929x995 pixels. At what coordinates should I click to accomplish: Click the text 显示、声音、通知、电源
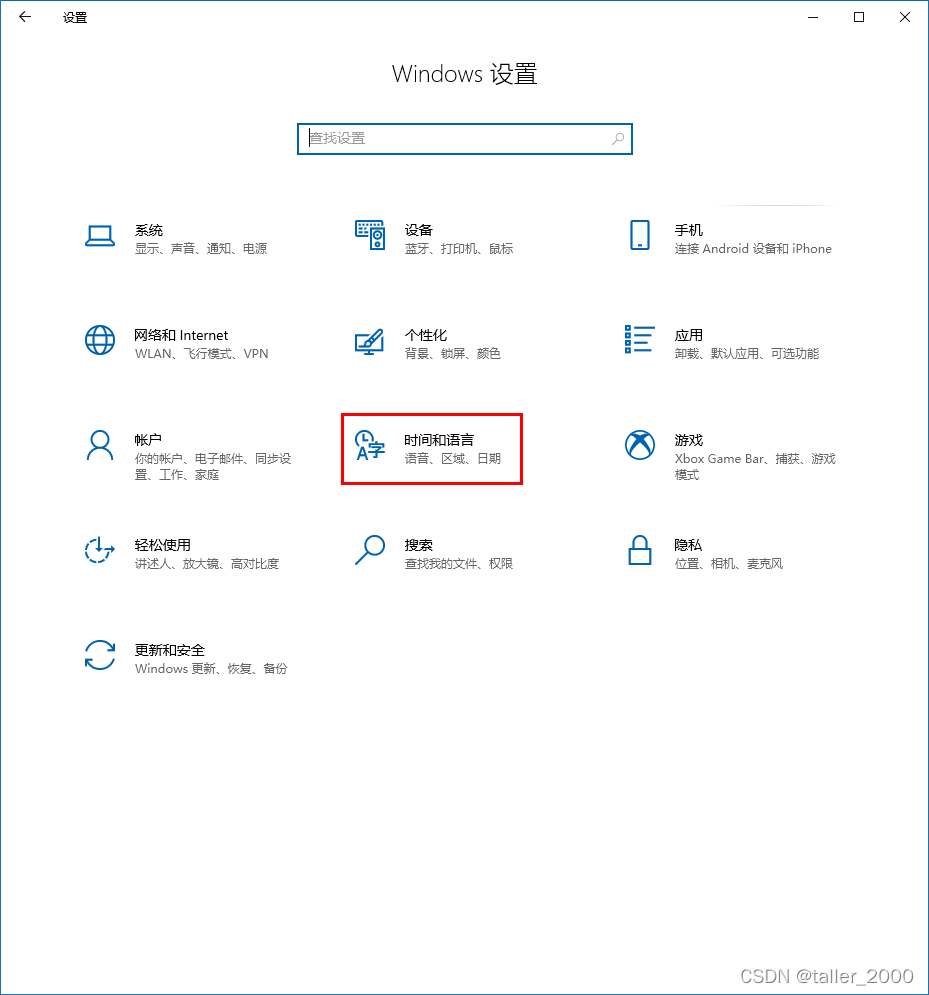(x=201, y=249)
